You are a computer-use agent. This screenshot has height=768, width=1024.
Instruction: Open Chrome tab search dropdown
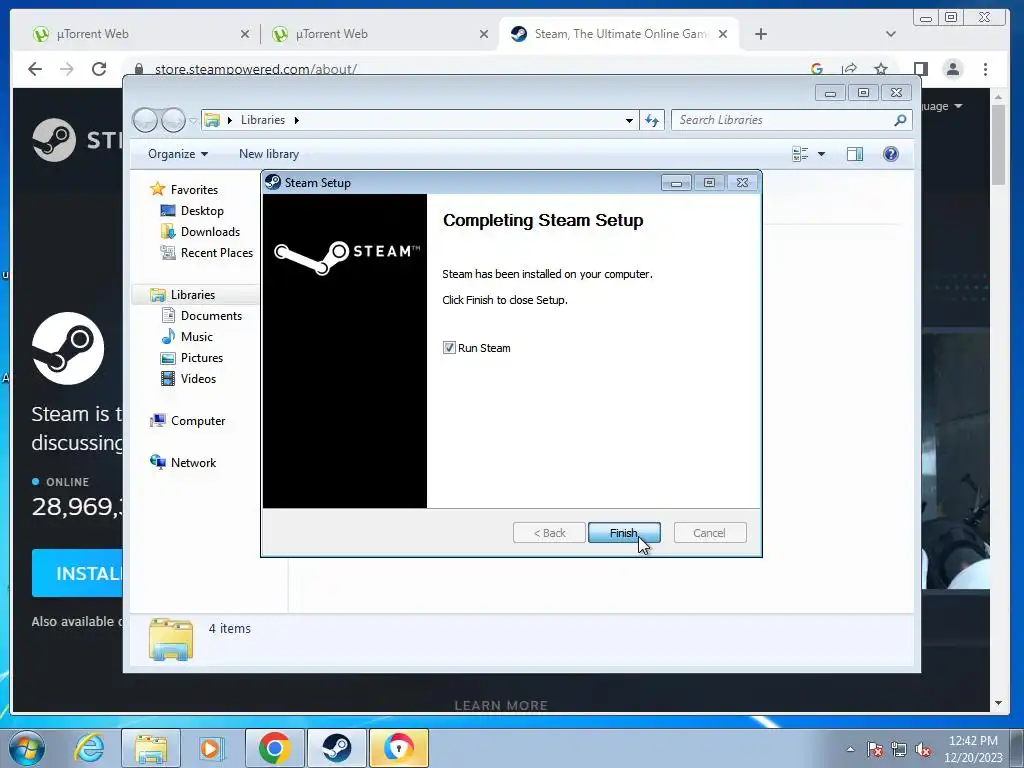pos(891,34)
